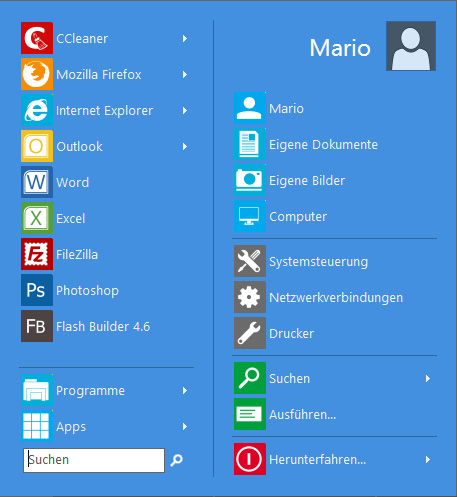Expand the Herunterfahren options arrow
This screenshot has width=457, height=497.
tap(428, 460)
